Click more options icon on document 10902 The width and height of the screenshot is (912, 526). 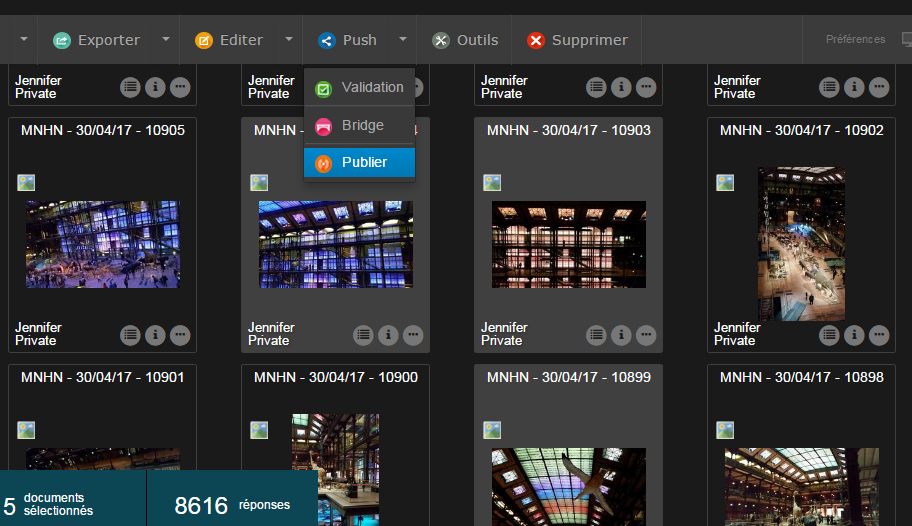(x=879, y=335)
